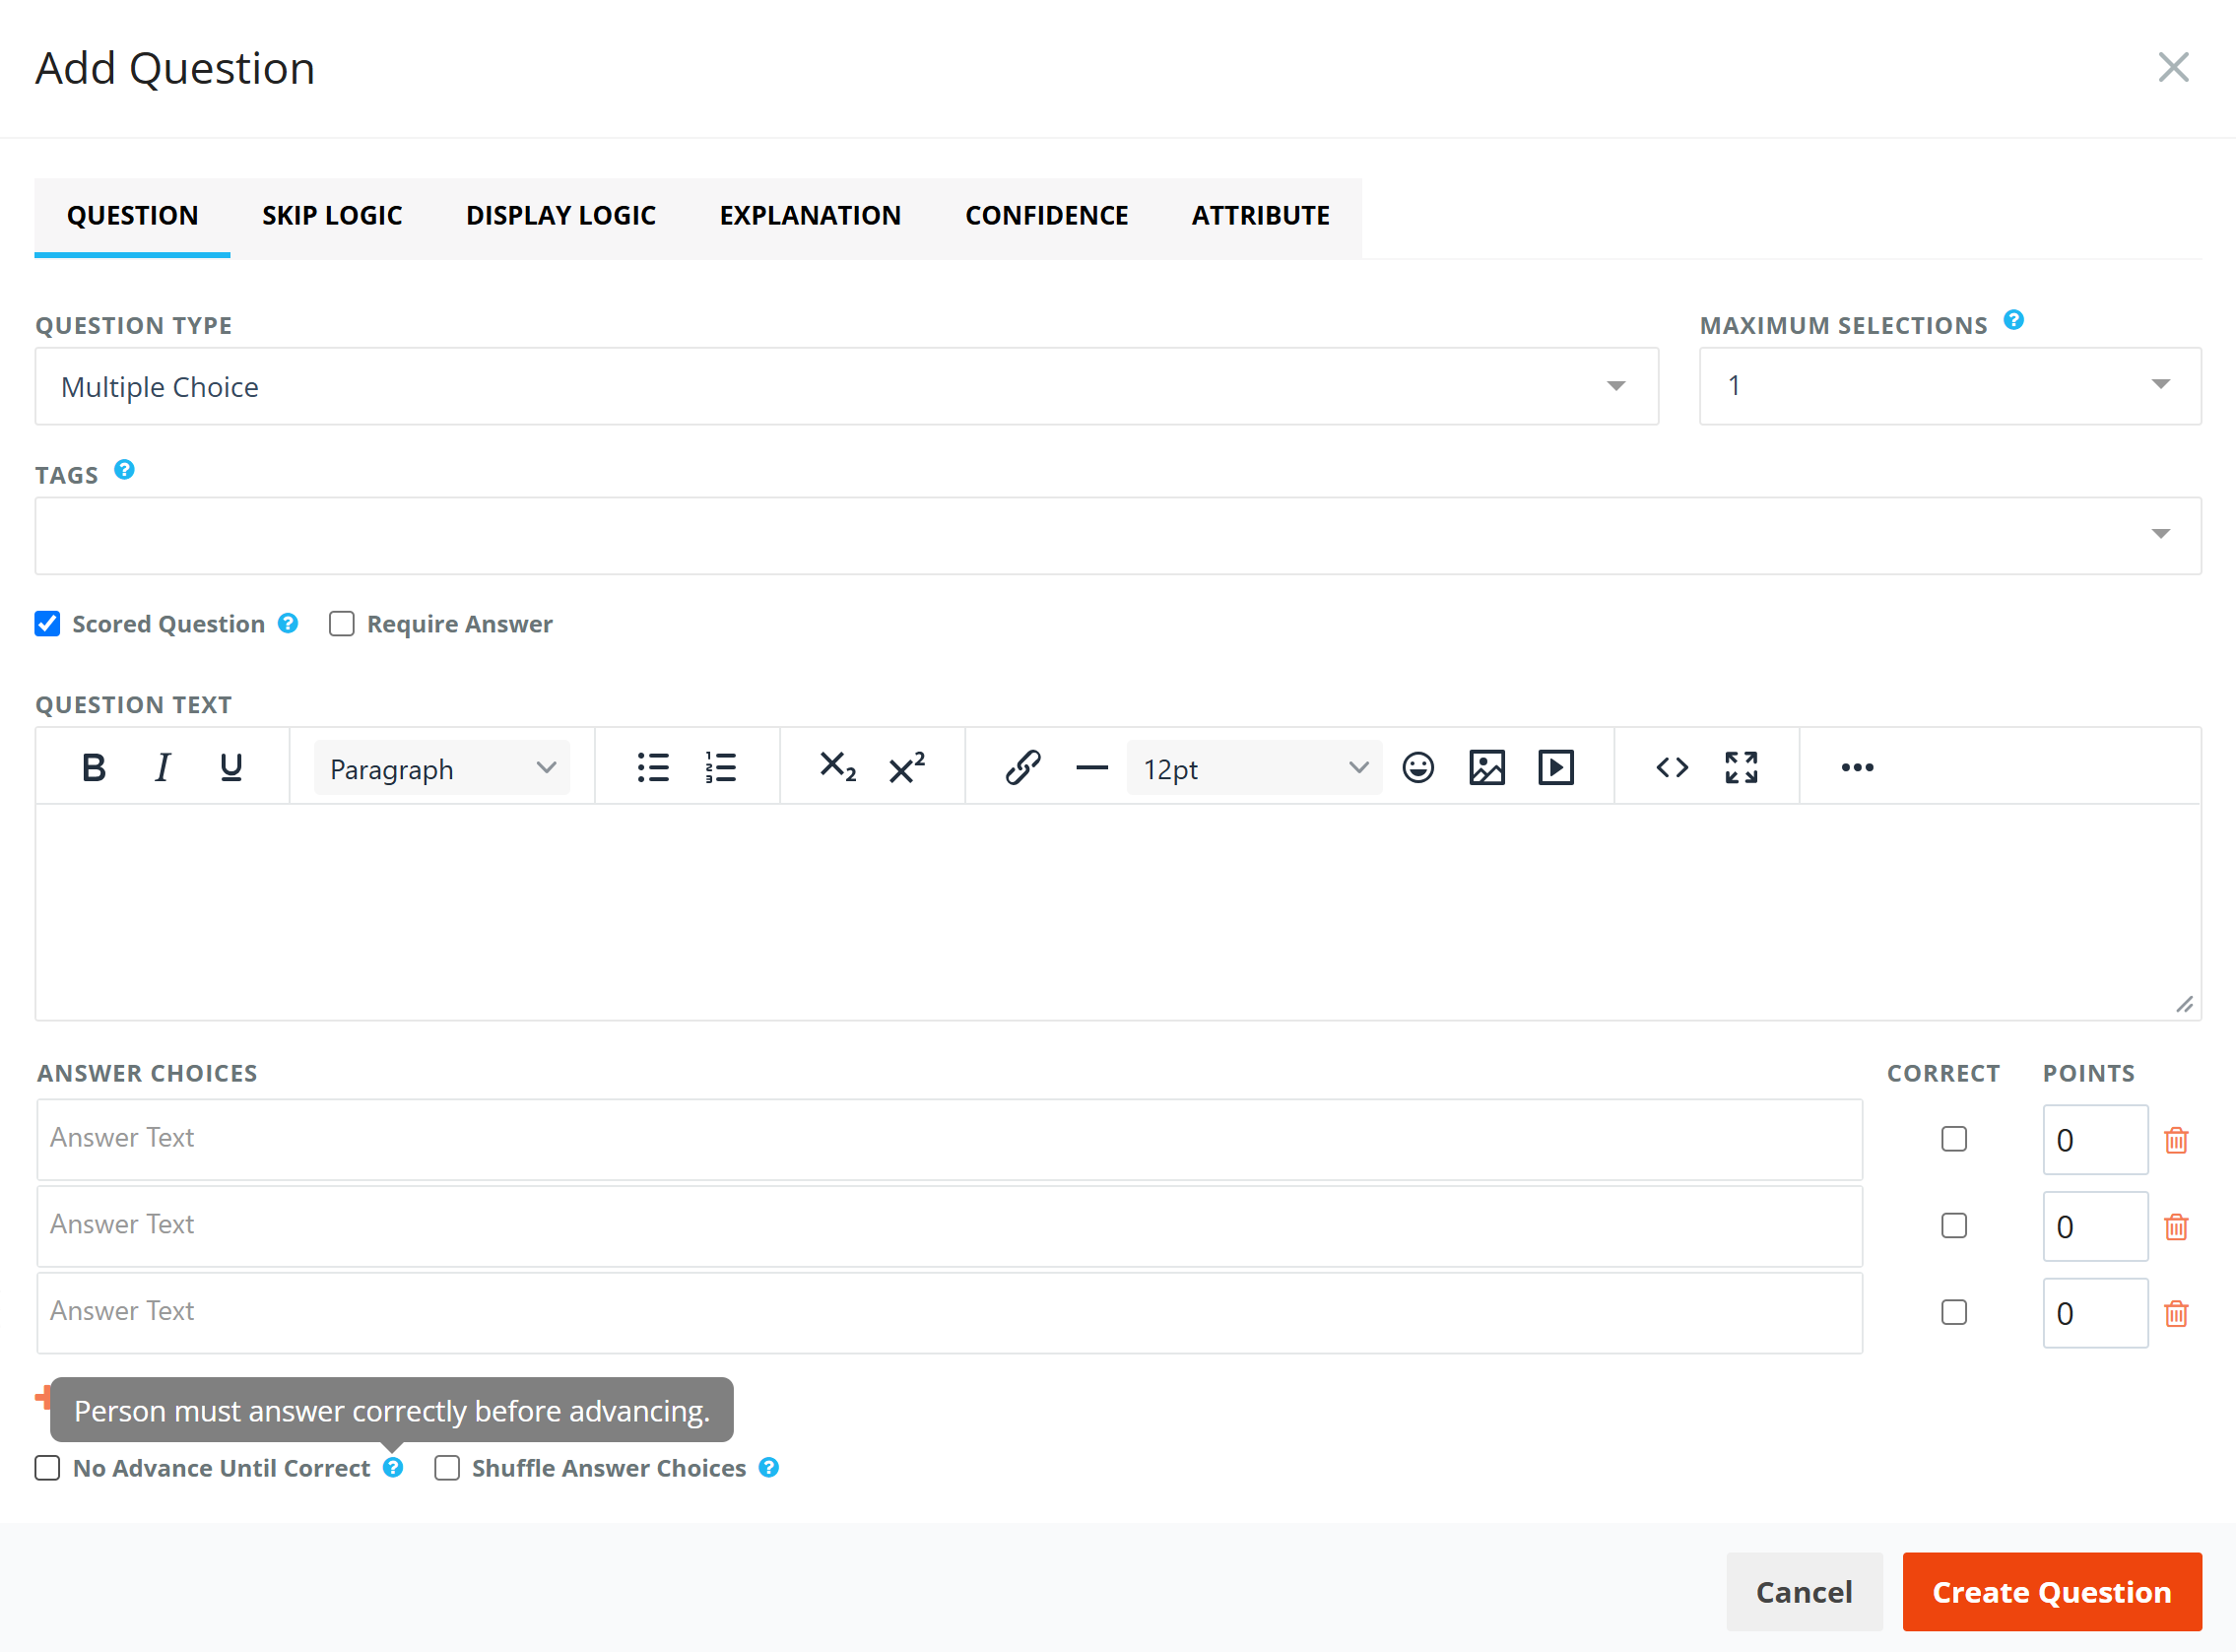This screenshot has width=2236, height=1652.
Task: Delete the first answer choice
Action: (2176, 1140)
